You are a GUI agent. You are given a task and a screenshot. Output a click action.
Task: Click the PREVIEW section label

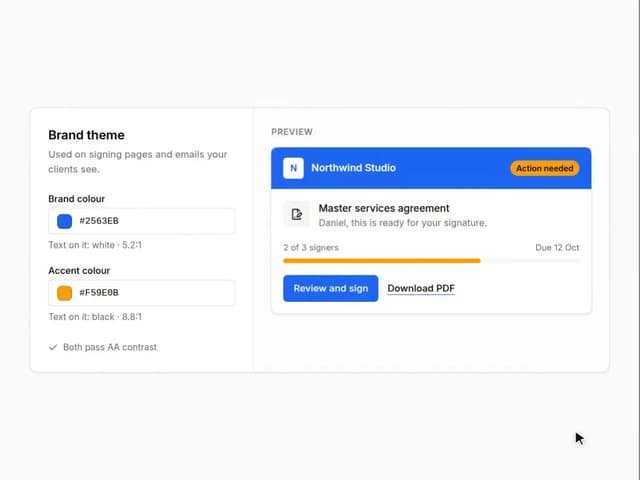click(x=292, y=132)
